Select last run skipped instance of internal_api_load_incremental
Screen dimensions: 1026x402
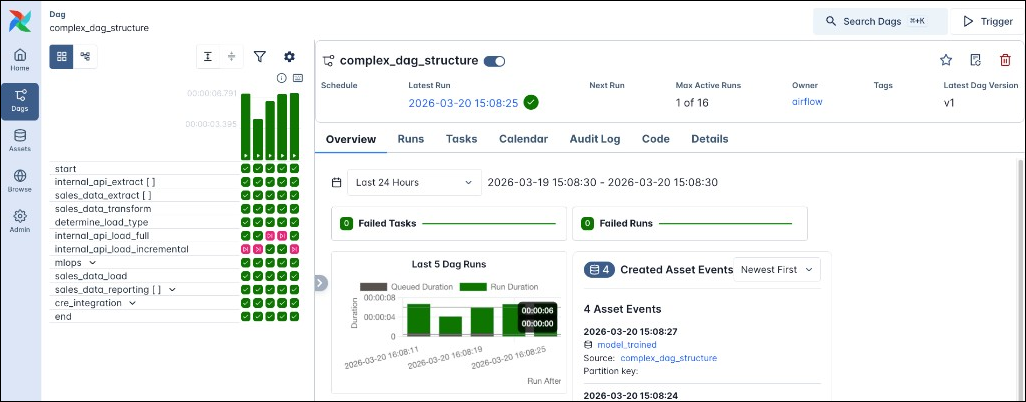point(294,249)
